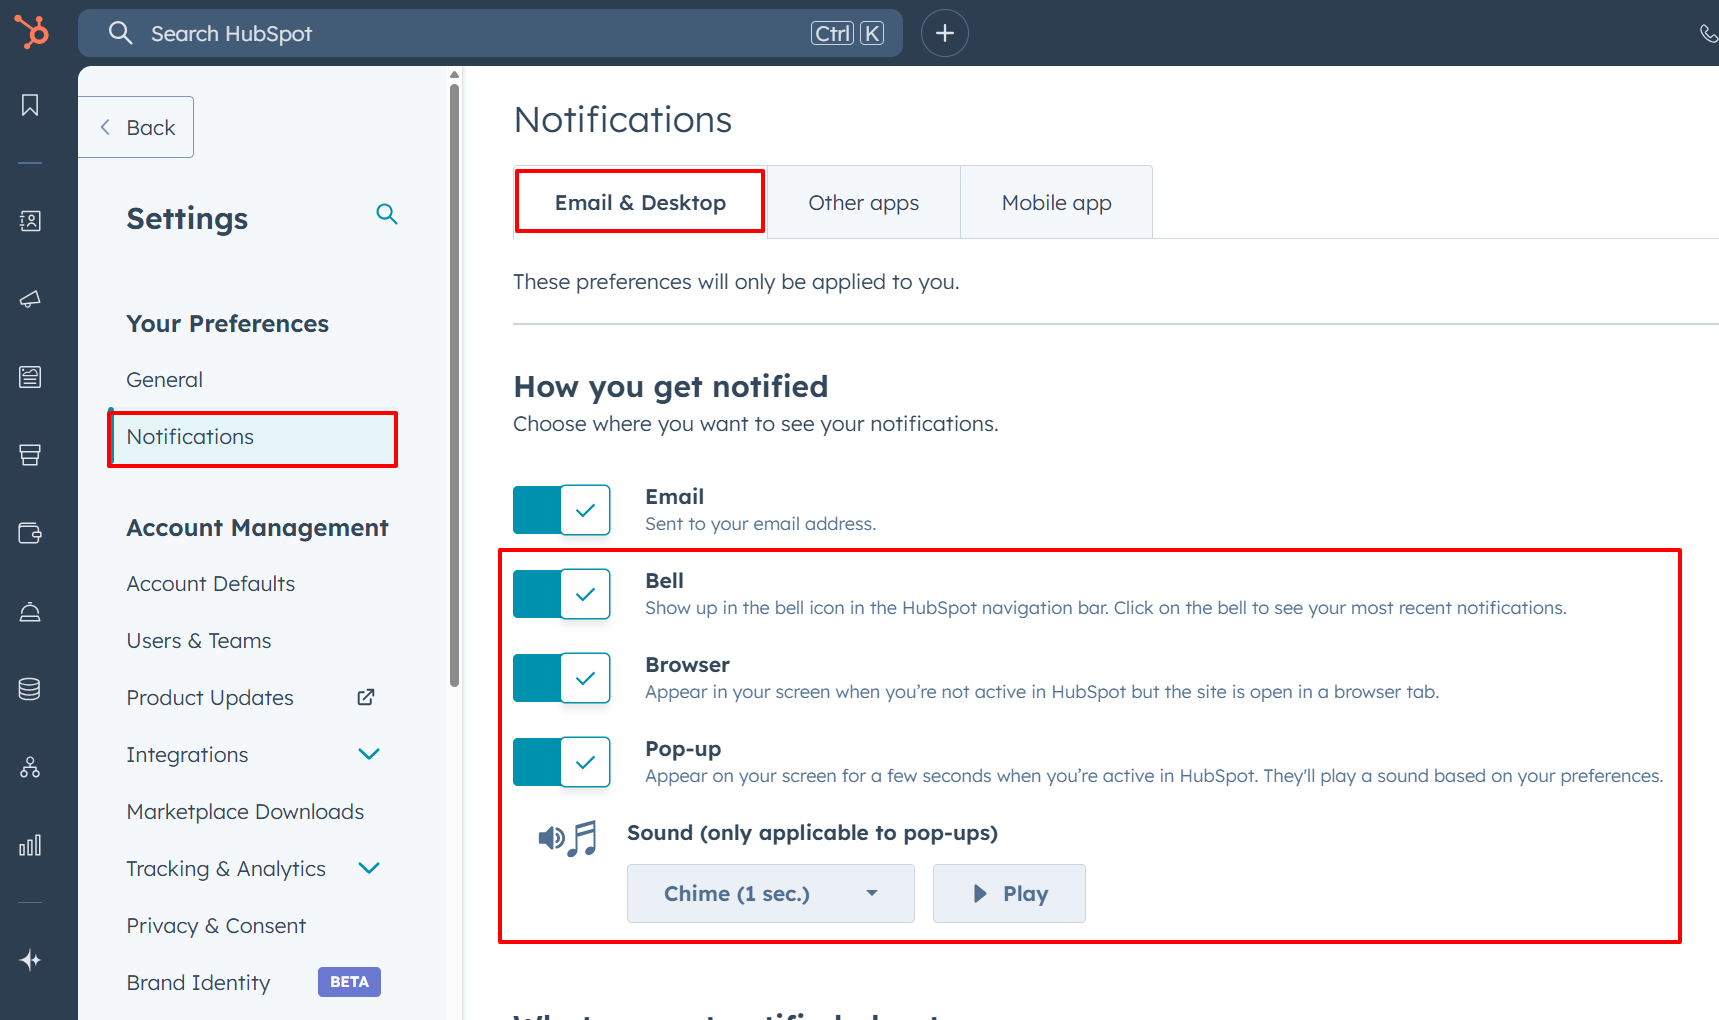Open Users & Teams settings

[x=199, y=641]
